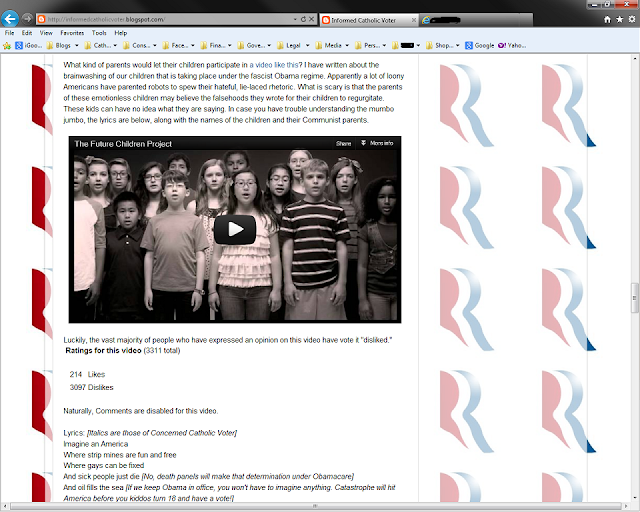Click the scroll up arrow
The width and height of the screenshot is (640, 512).
[635, 58]
